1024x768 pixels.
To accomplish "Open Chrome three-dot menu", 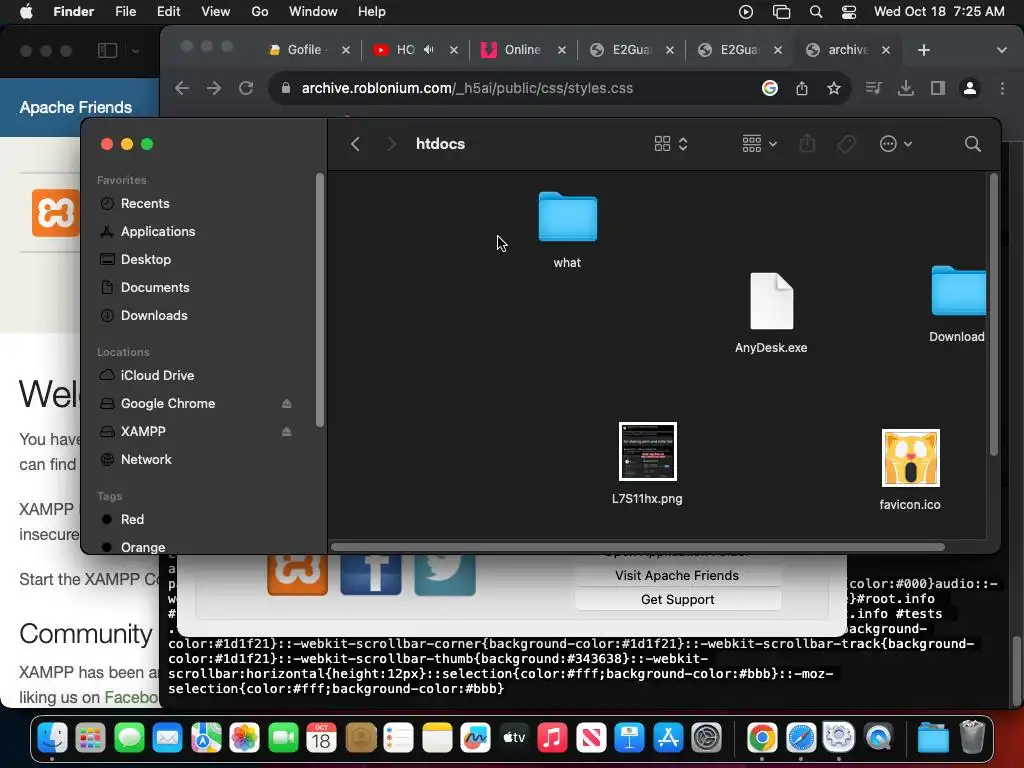I will (x=1002, y=88).
